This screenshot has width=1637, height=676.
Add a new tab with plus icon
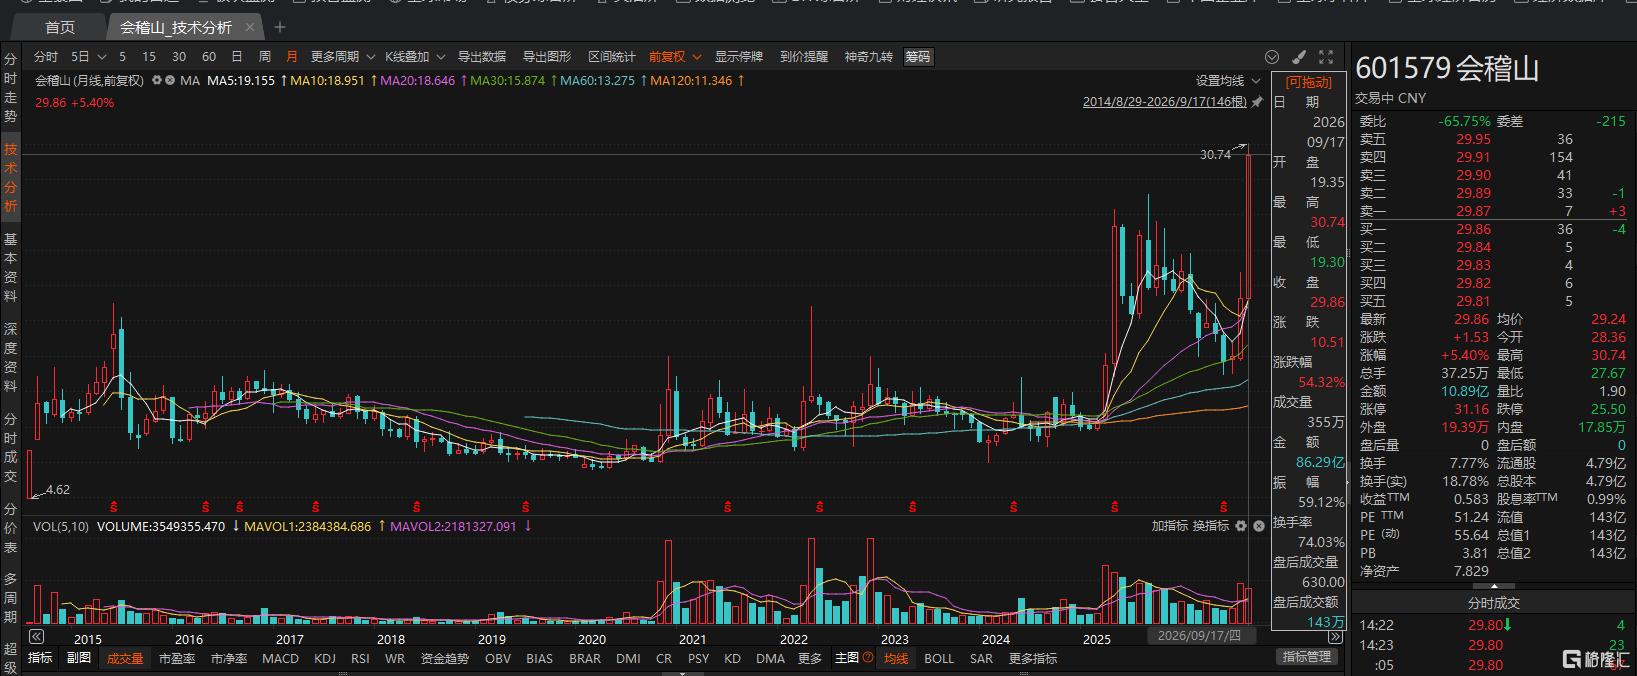point(280,27)
